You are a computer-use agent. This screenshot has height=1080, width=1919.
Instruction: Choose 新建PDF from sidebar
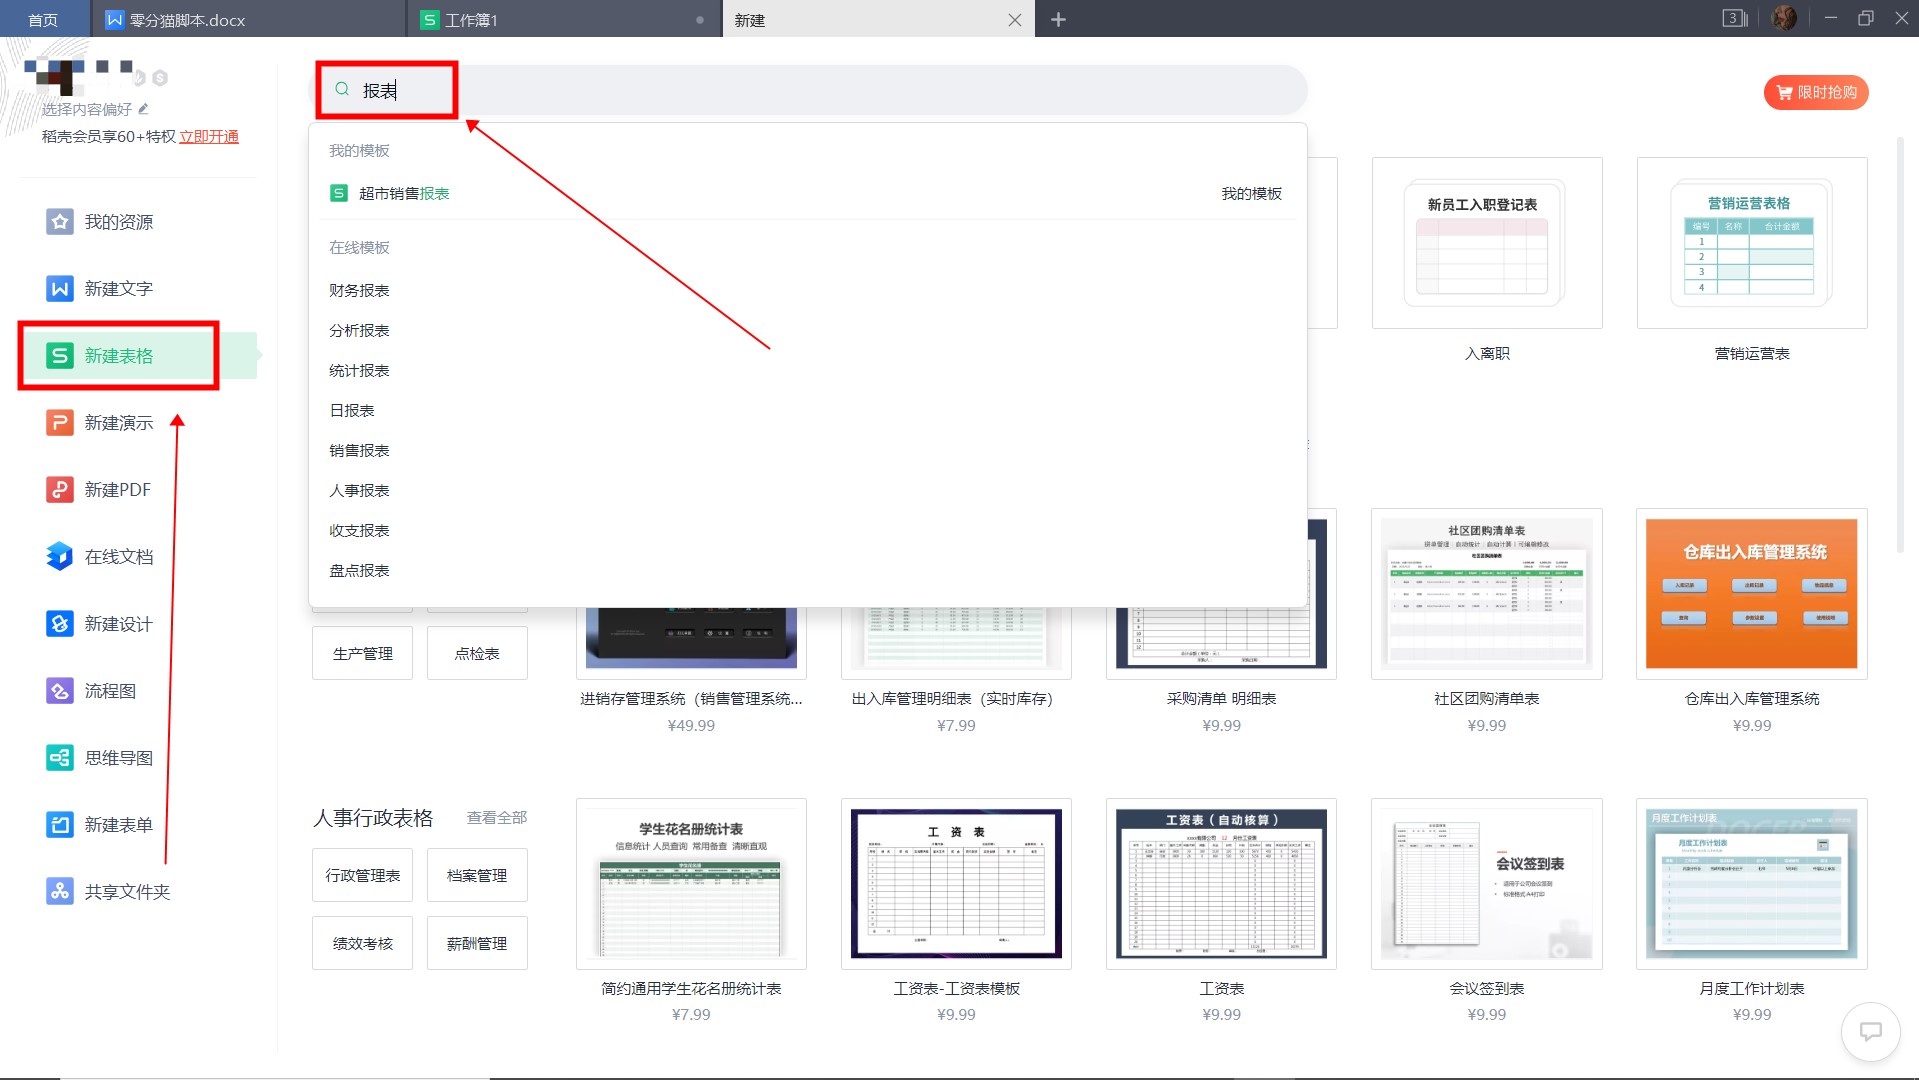pyautogui.click(x=117, y=490)
